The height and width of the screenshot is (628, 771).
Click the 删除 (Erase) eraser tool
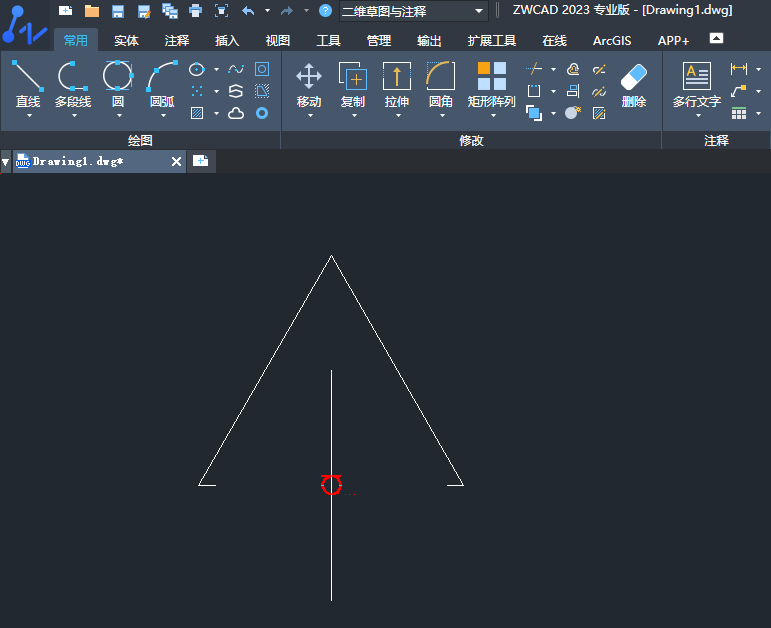coord(634,85)
